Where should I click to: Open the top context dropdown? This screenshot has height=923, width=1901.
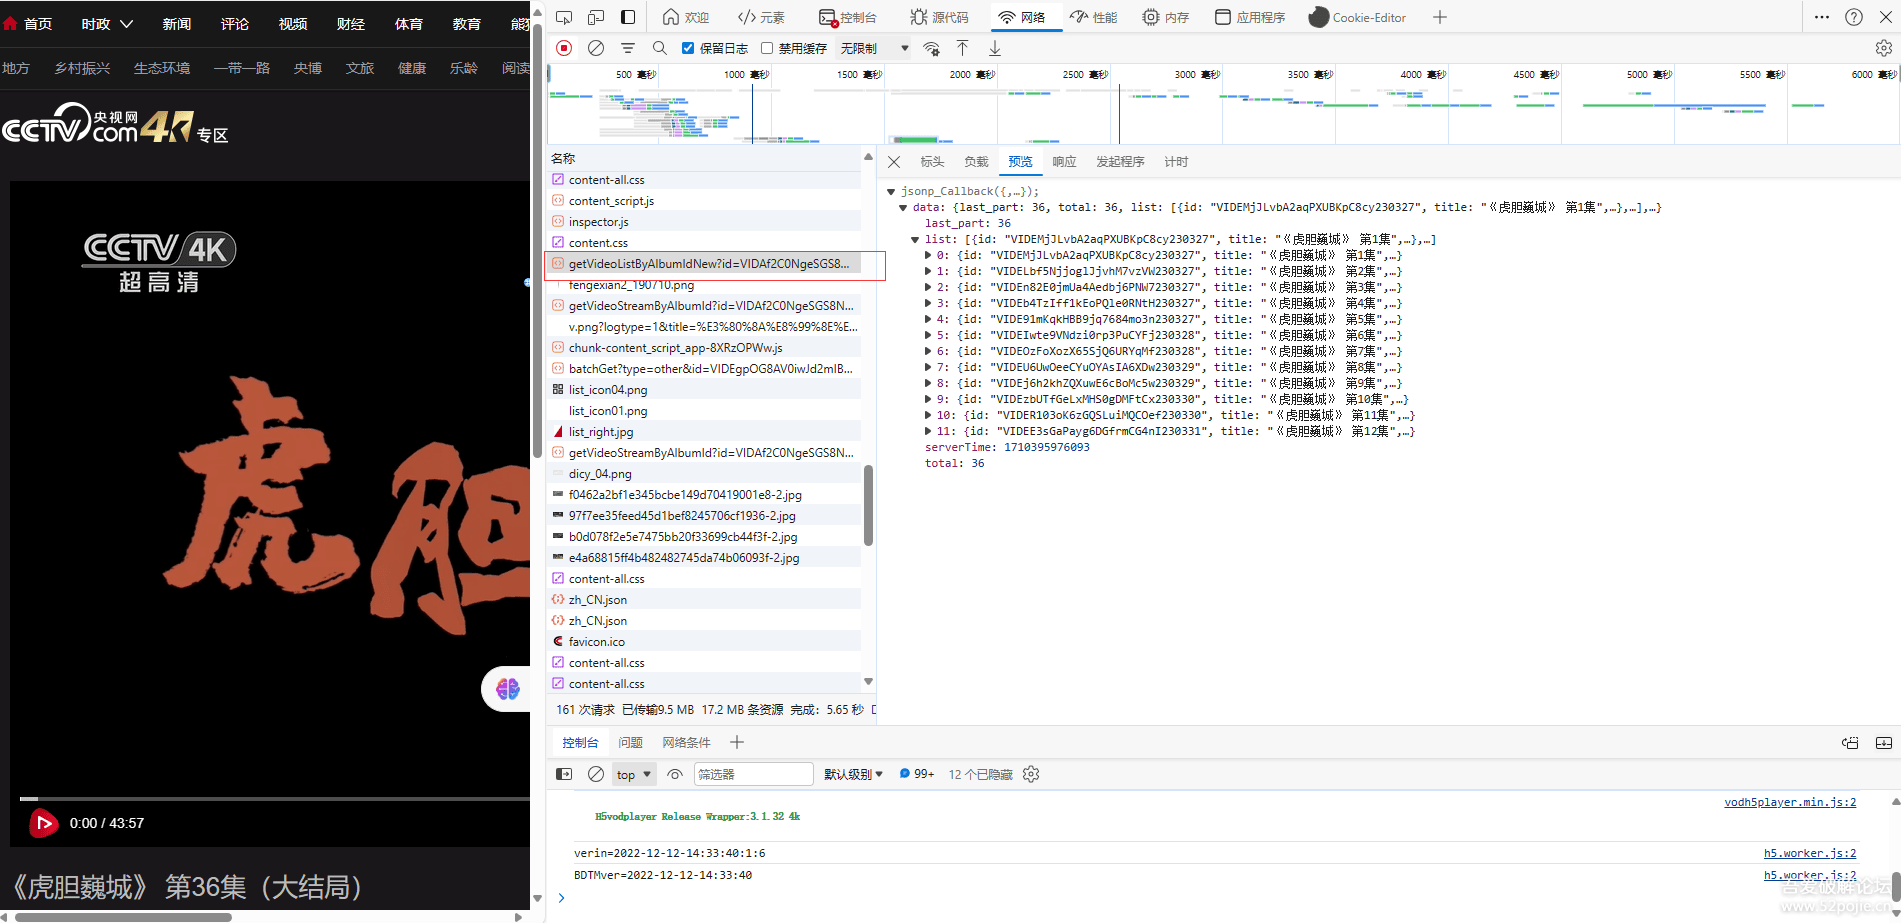pyautogui.click(x=634, y=774)
